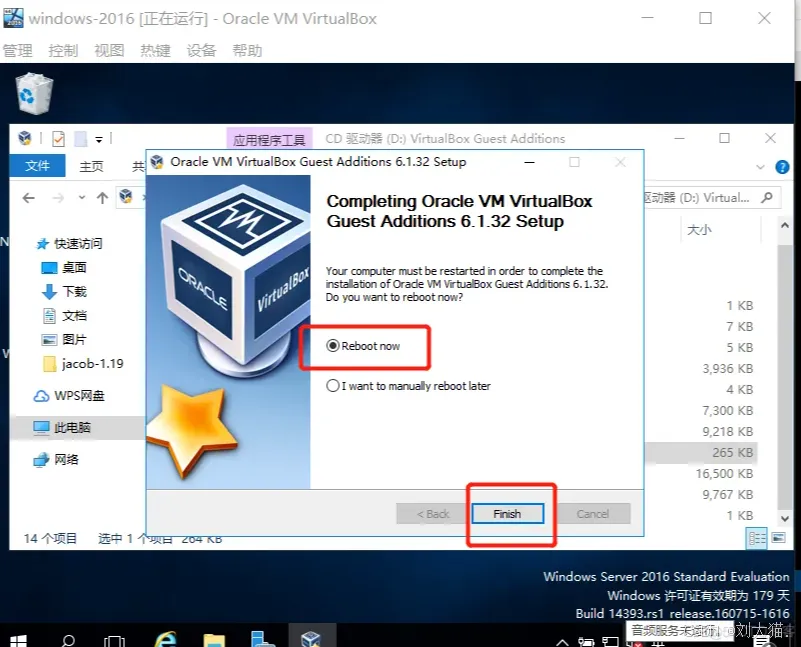Viewport: 801px width, 647px height.
Task: Open Explorer help question mark icon
Action: point(782,167)
